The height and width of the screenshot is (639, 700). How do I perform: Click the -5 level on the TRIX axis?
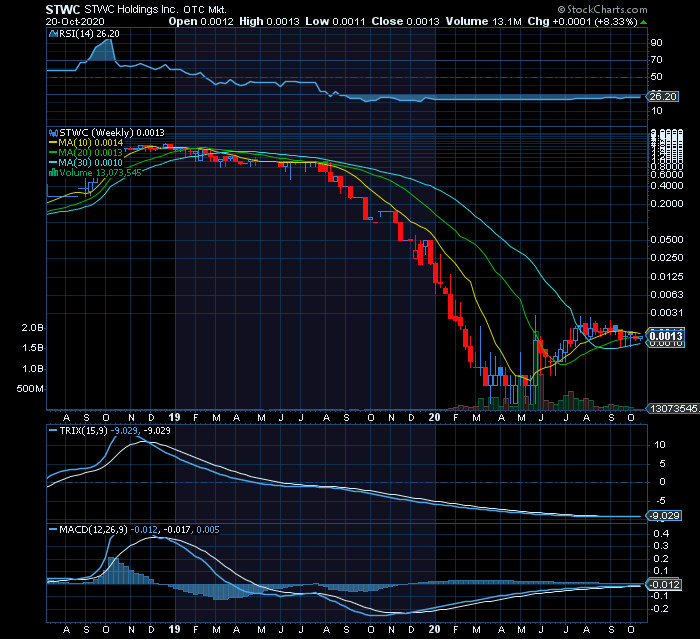[661, 501]
